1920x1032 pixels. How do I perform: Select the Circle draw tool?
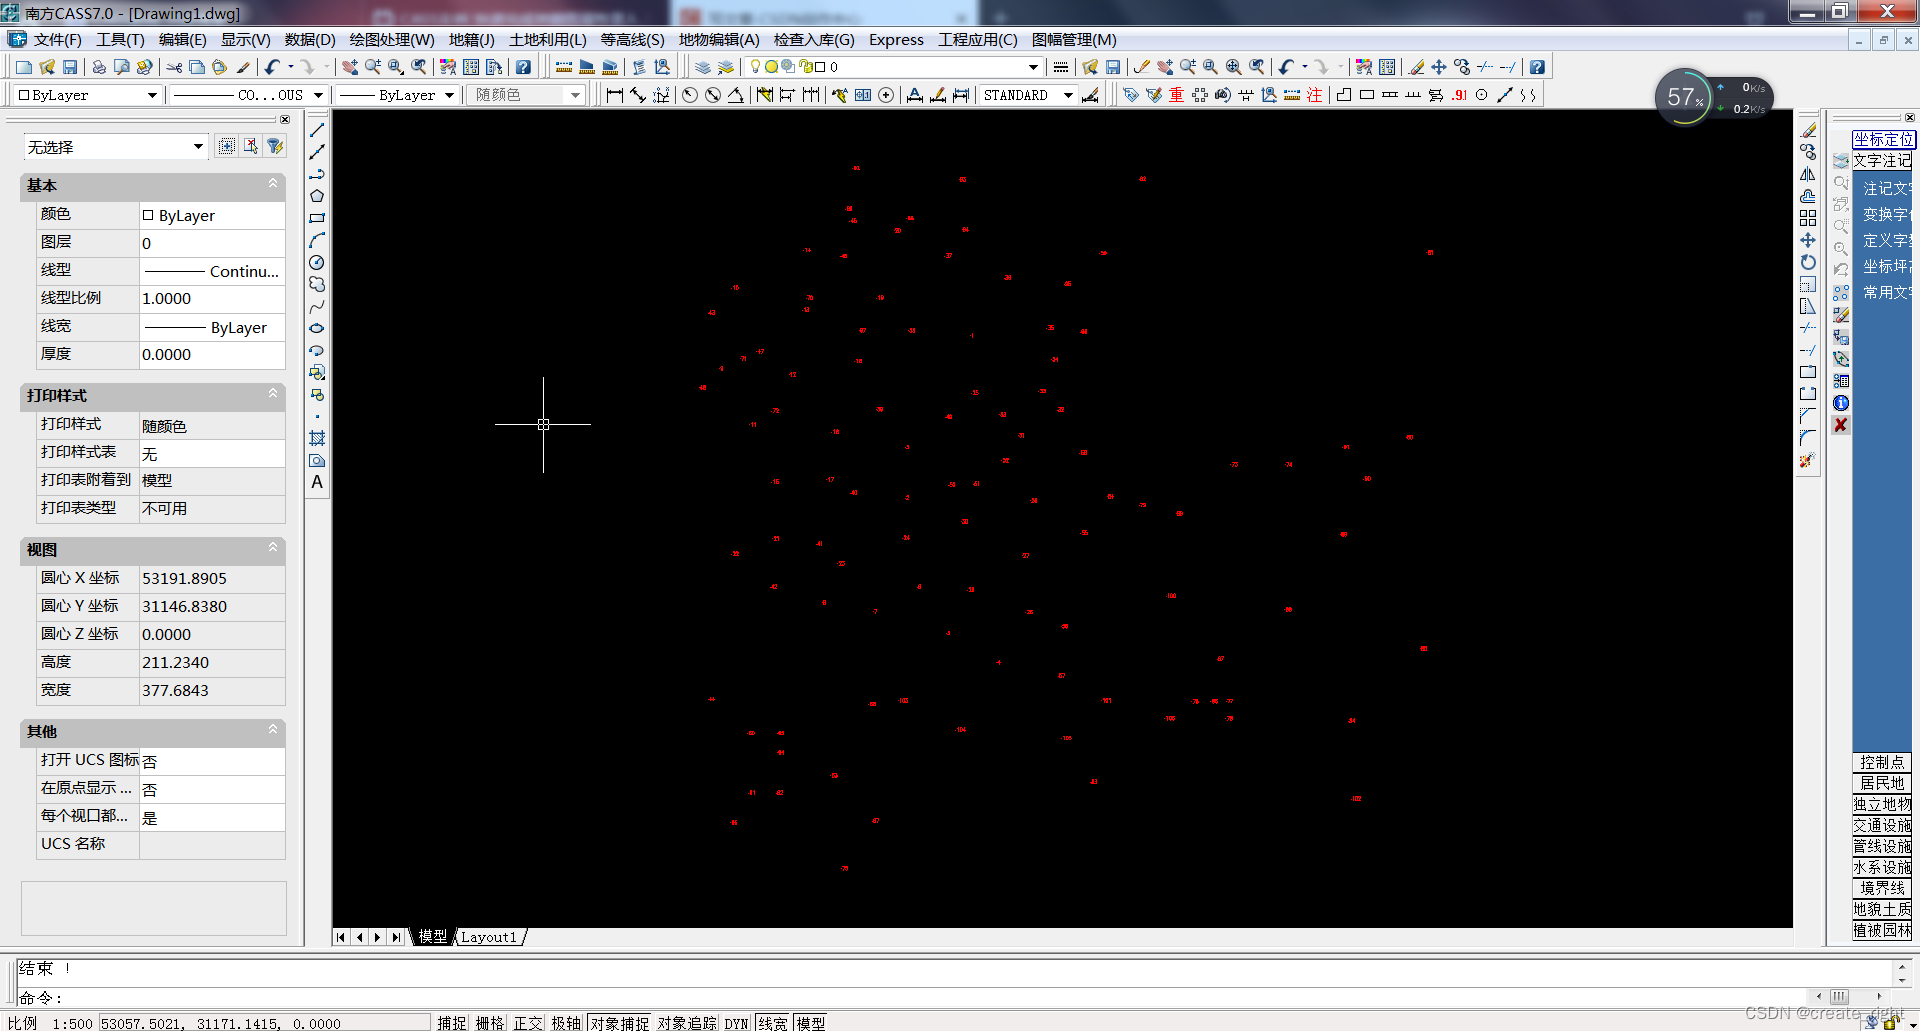point(317,262)
